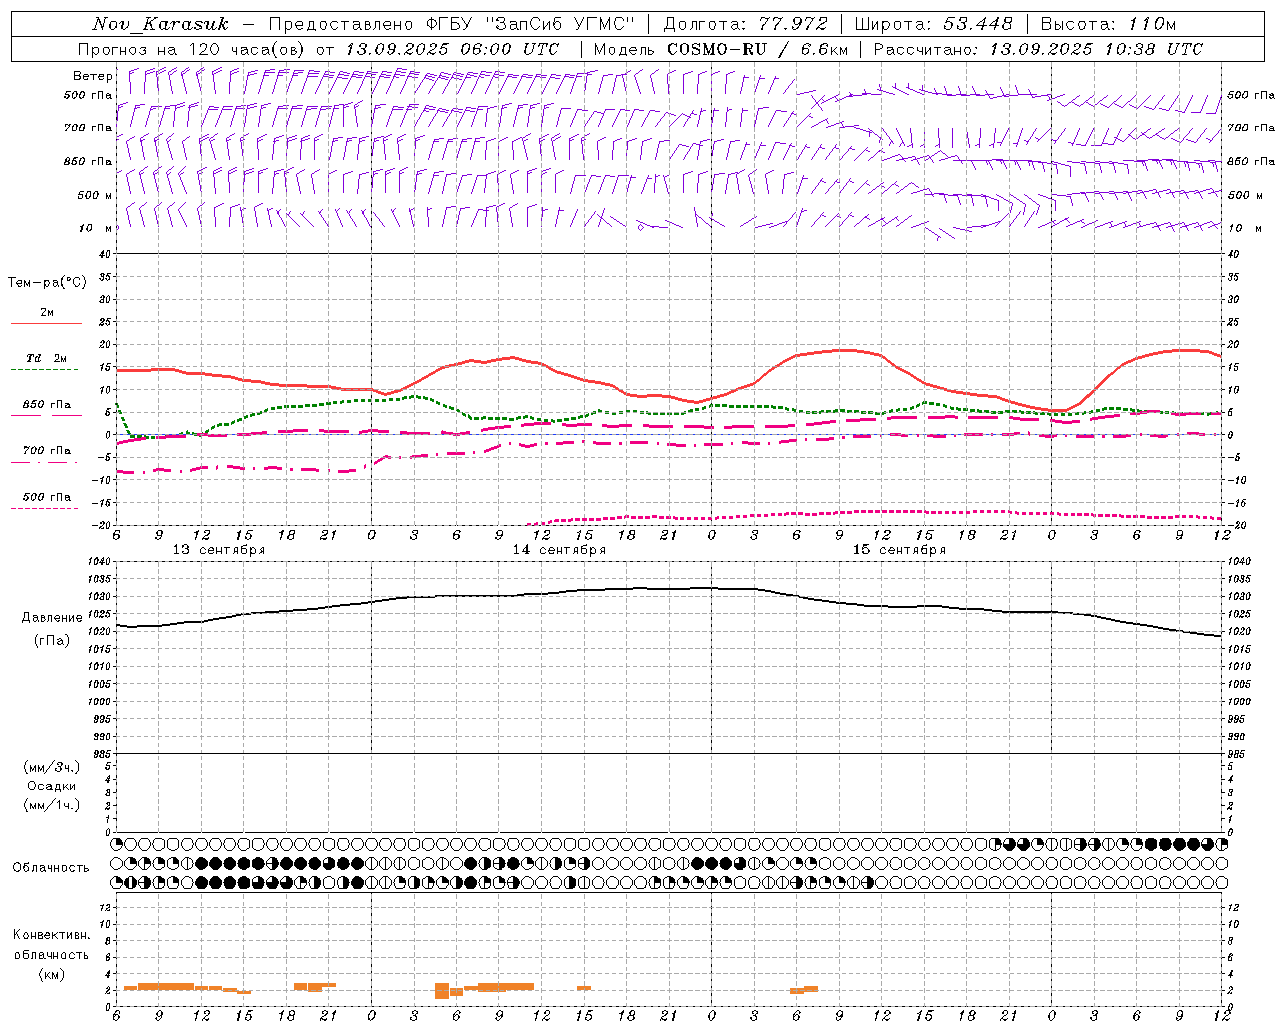Screen dimensions: 1280x1024
Task: Click the 'Широта: 53.448' latitude value
Action: pos(934,24)
